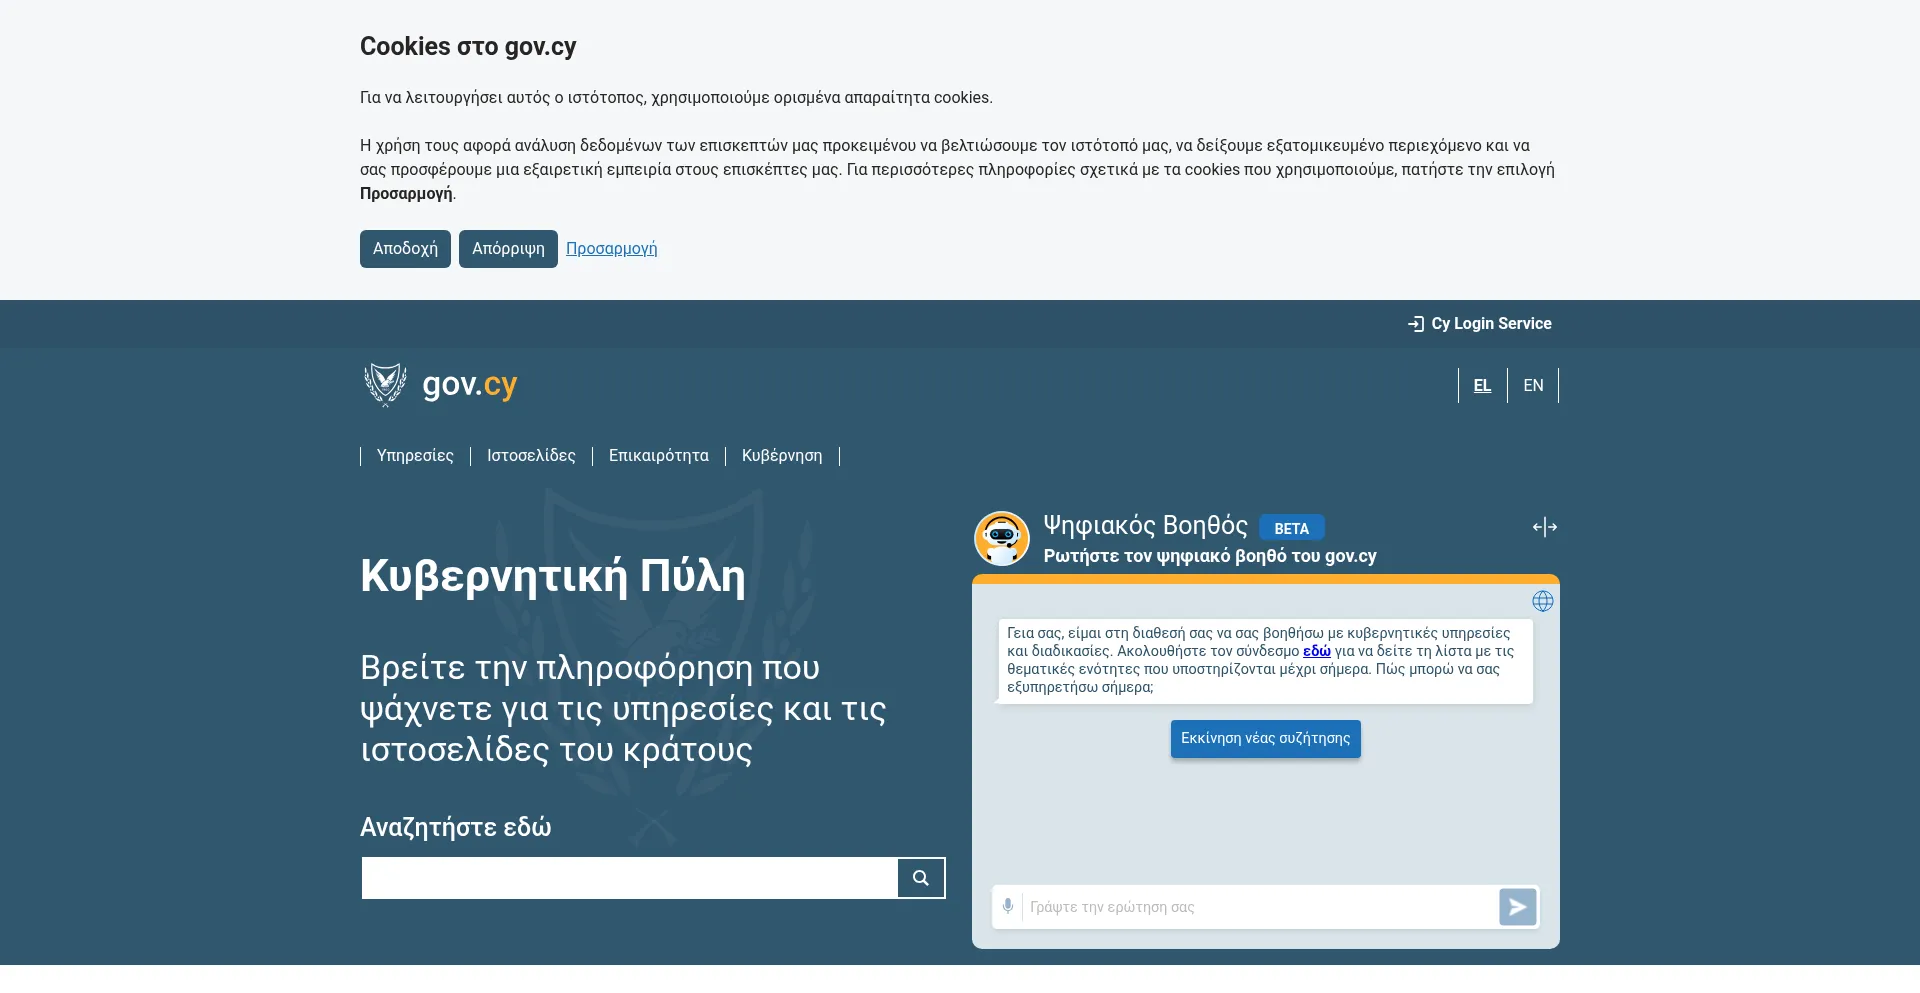This screenshot has height=993, width=1920.
Task: Click the Cy Login Service sign-in icon
Action: (1416, 324)
